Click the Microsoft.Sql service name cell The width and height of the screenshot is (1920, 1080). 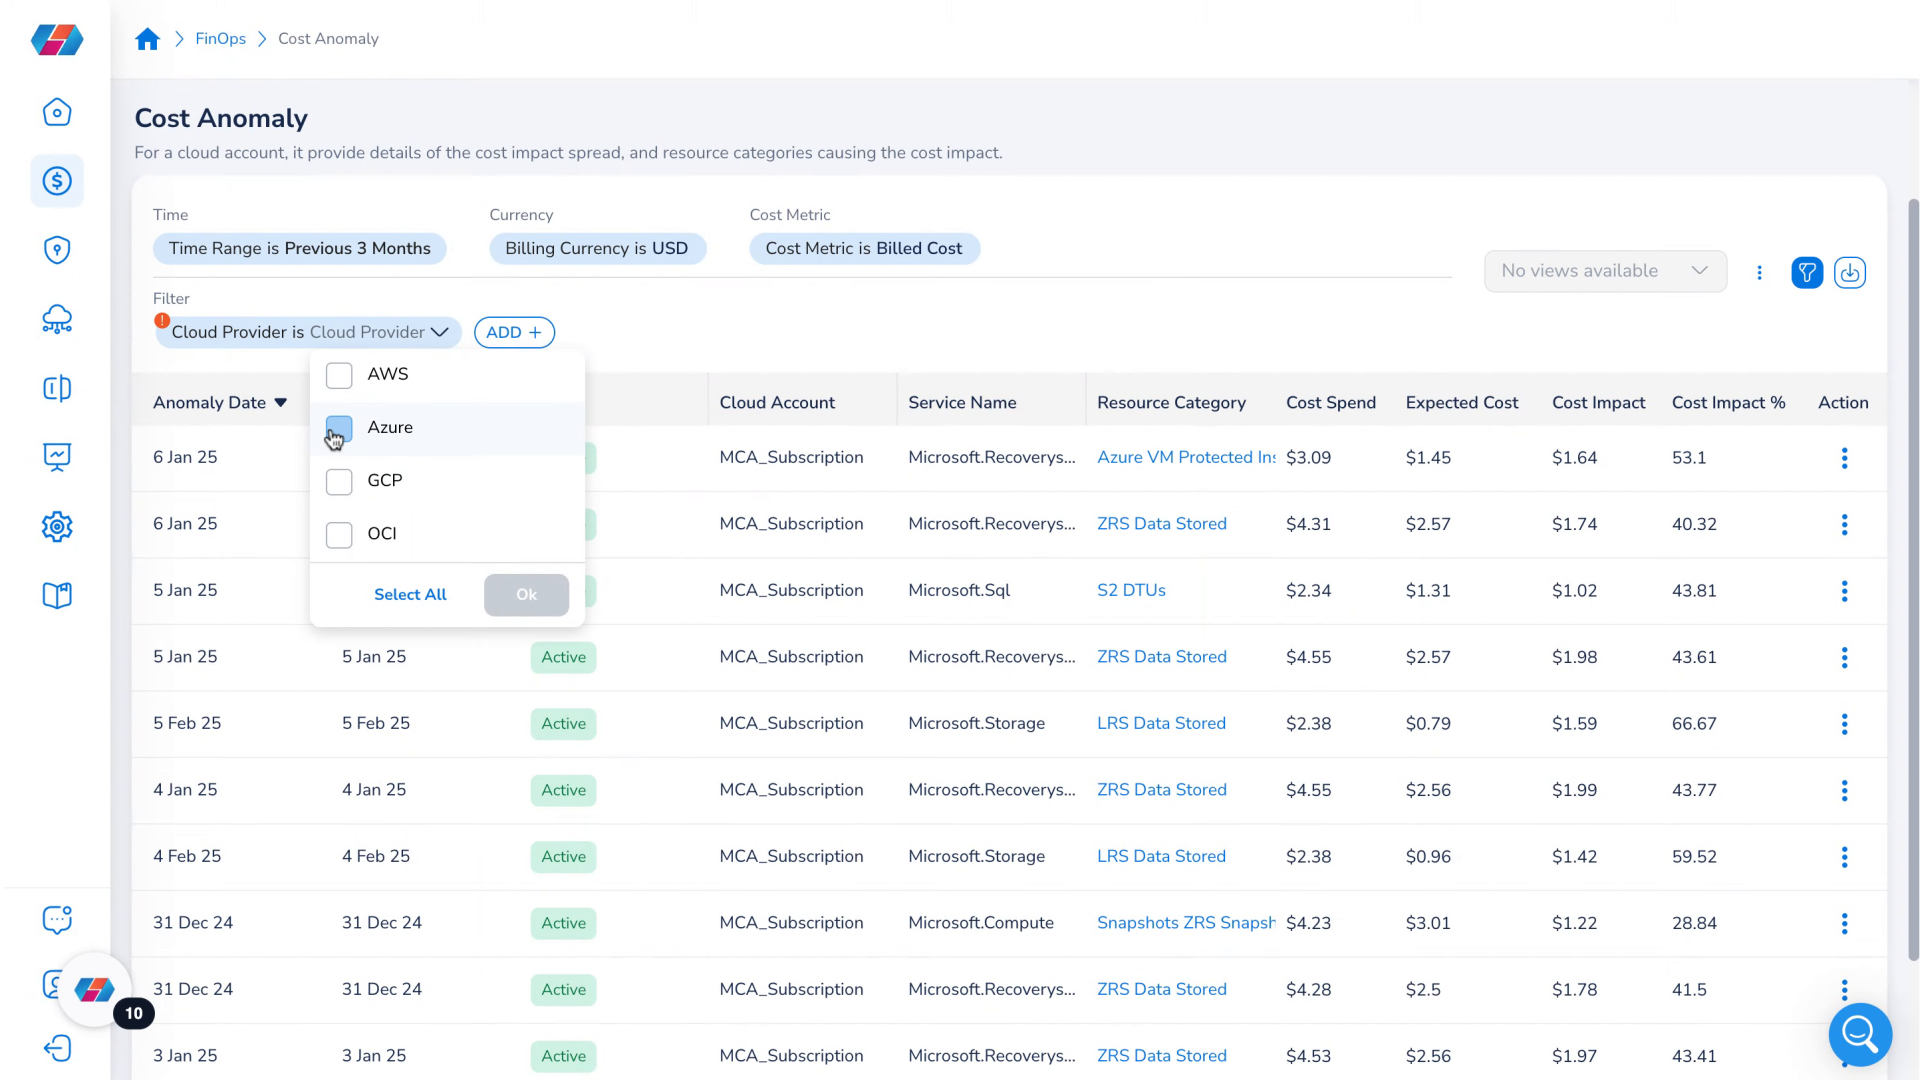click(x=959, y=590)
